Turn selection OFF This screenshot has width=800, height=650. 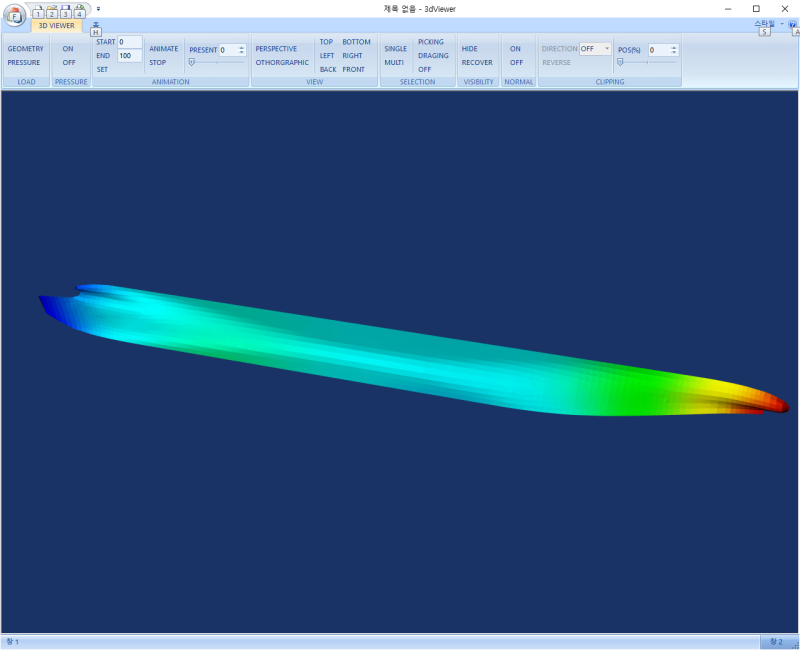tap(424, 69)
